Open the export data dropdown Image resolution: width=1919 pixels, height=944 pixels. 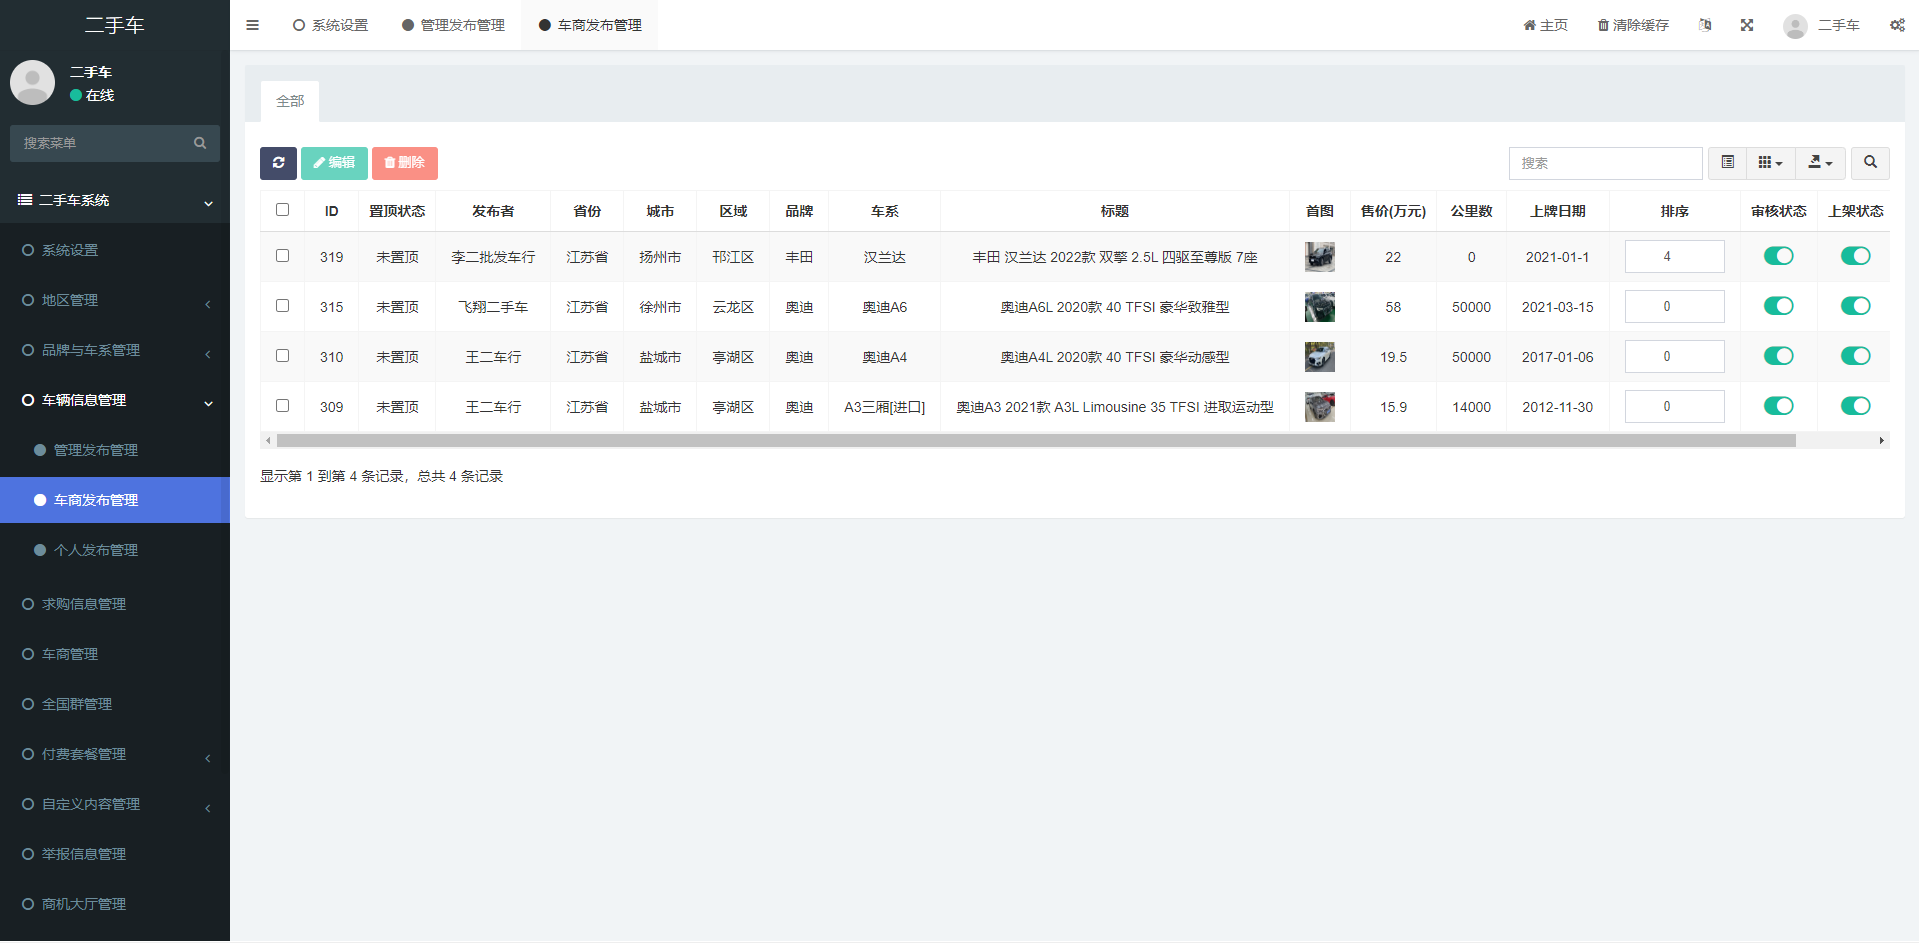click(x=1820, y=163)
